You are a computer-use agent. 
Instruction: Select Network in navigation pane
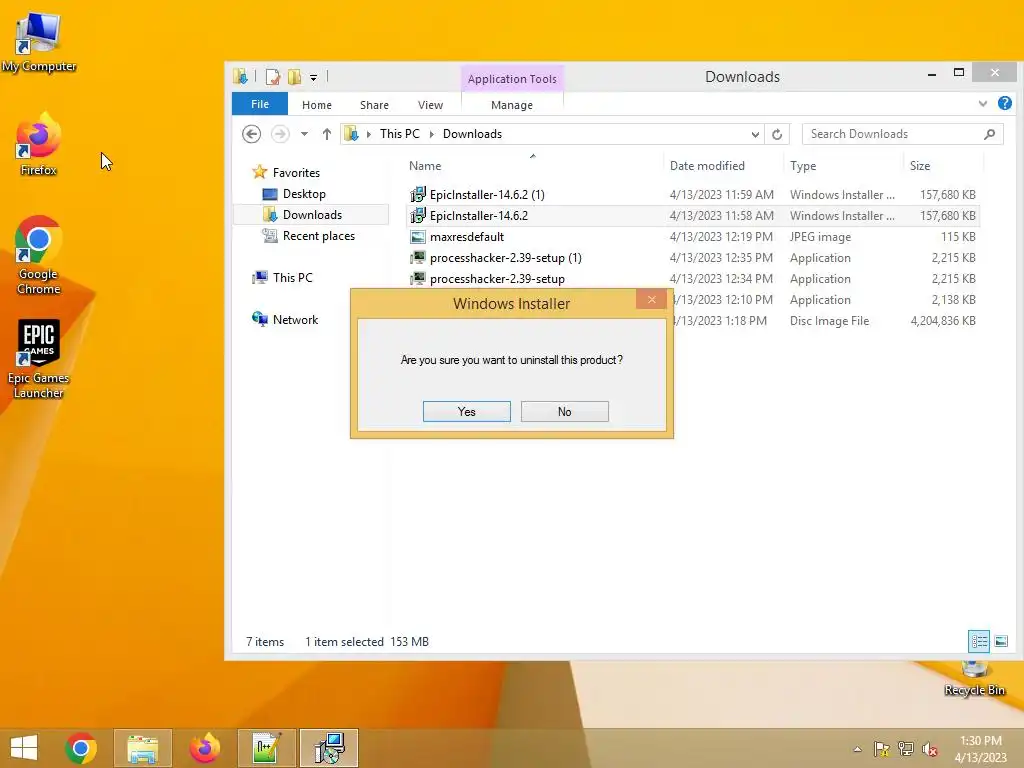pos(295,319)
